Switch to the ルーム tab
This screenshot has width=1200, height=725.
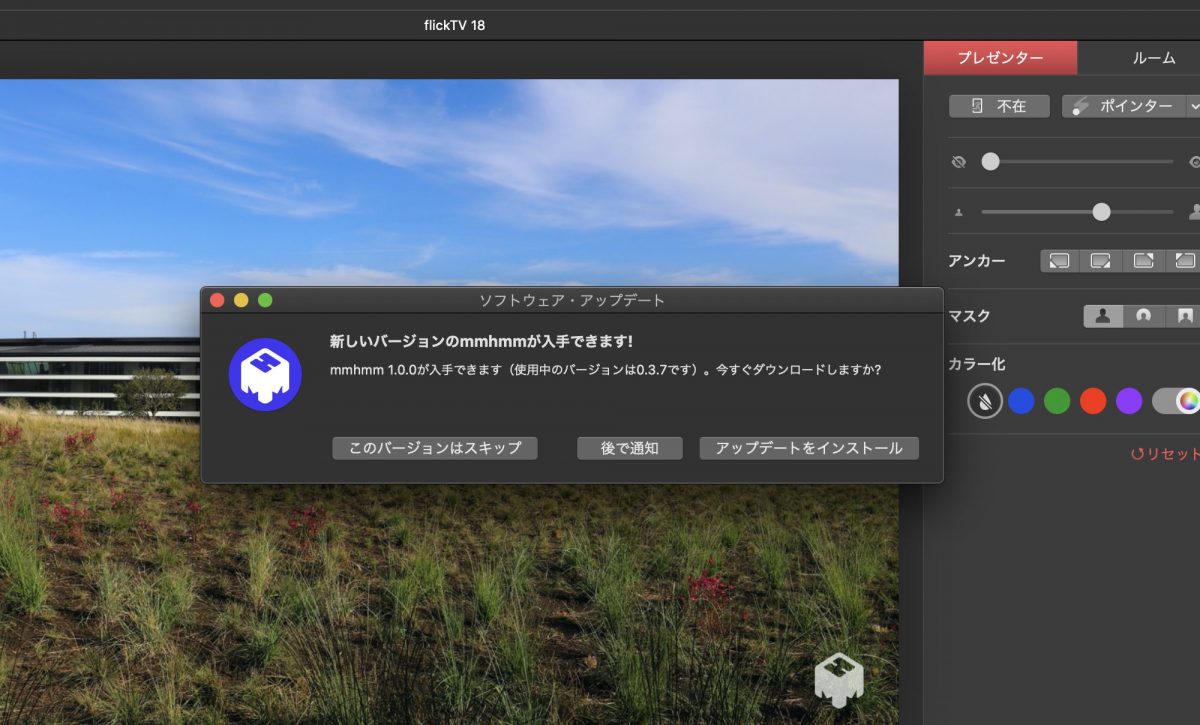coord(1153,58)
